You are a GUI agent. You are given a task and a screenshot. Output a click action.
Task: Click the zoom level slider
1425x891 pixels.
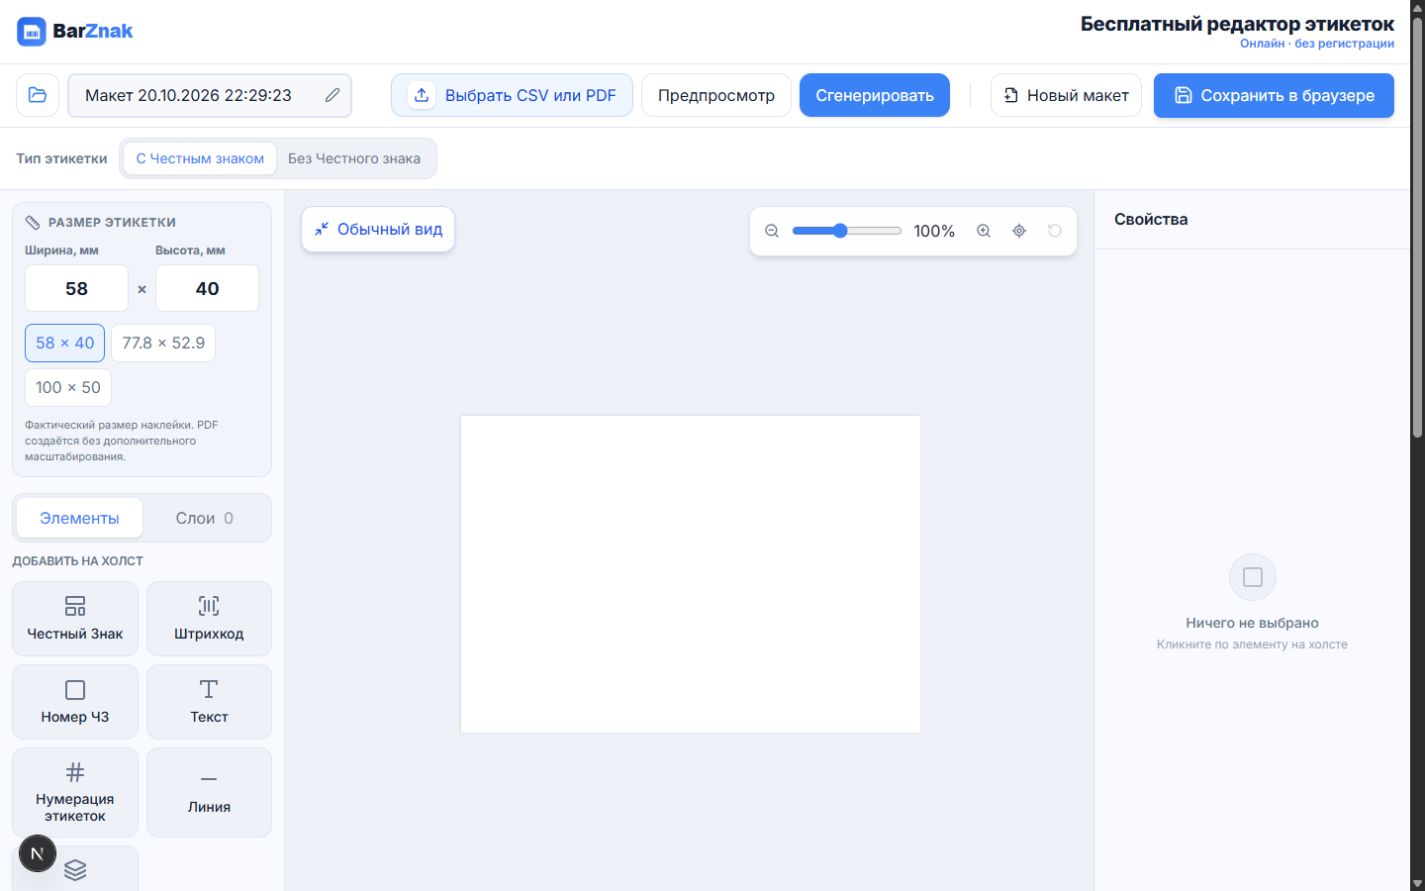point(847,231)
